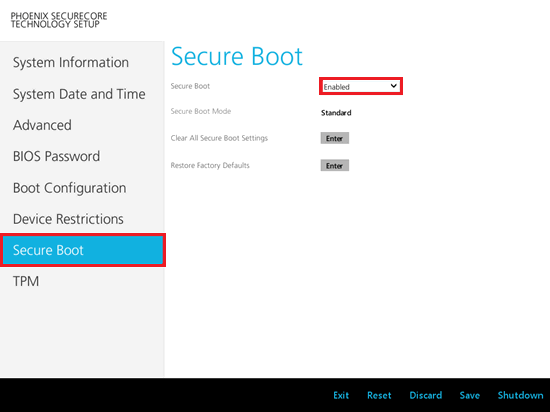Expand the Secure Boot Enabled dropdown
Screen dimensions: 550x412
pyautogui.click(x=361, y=86)
